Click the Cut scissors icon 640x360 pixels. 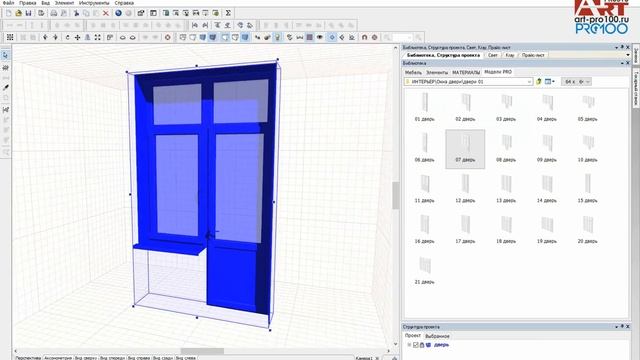click(76, 13)
